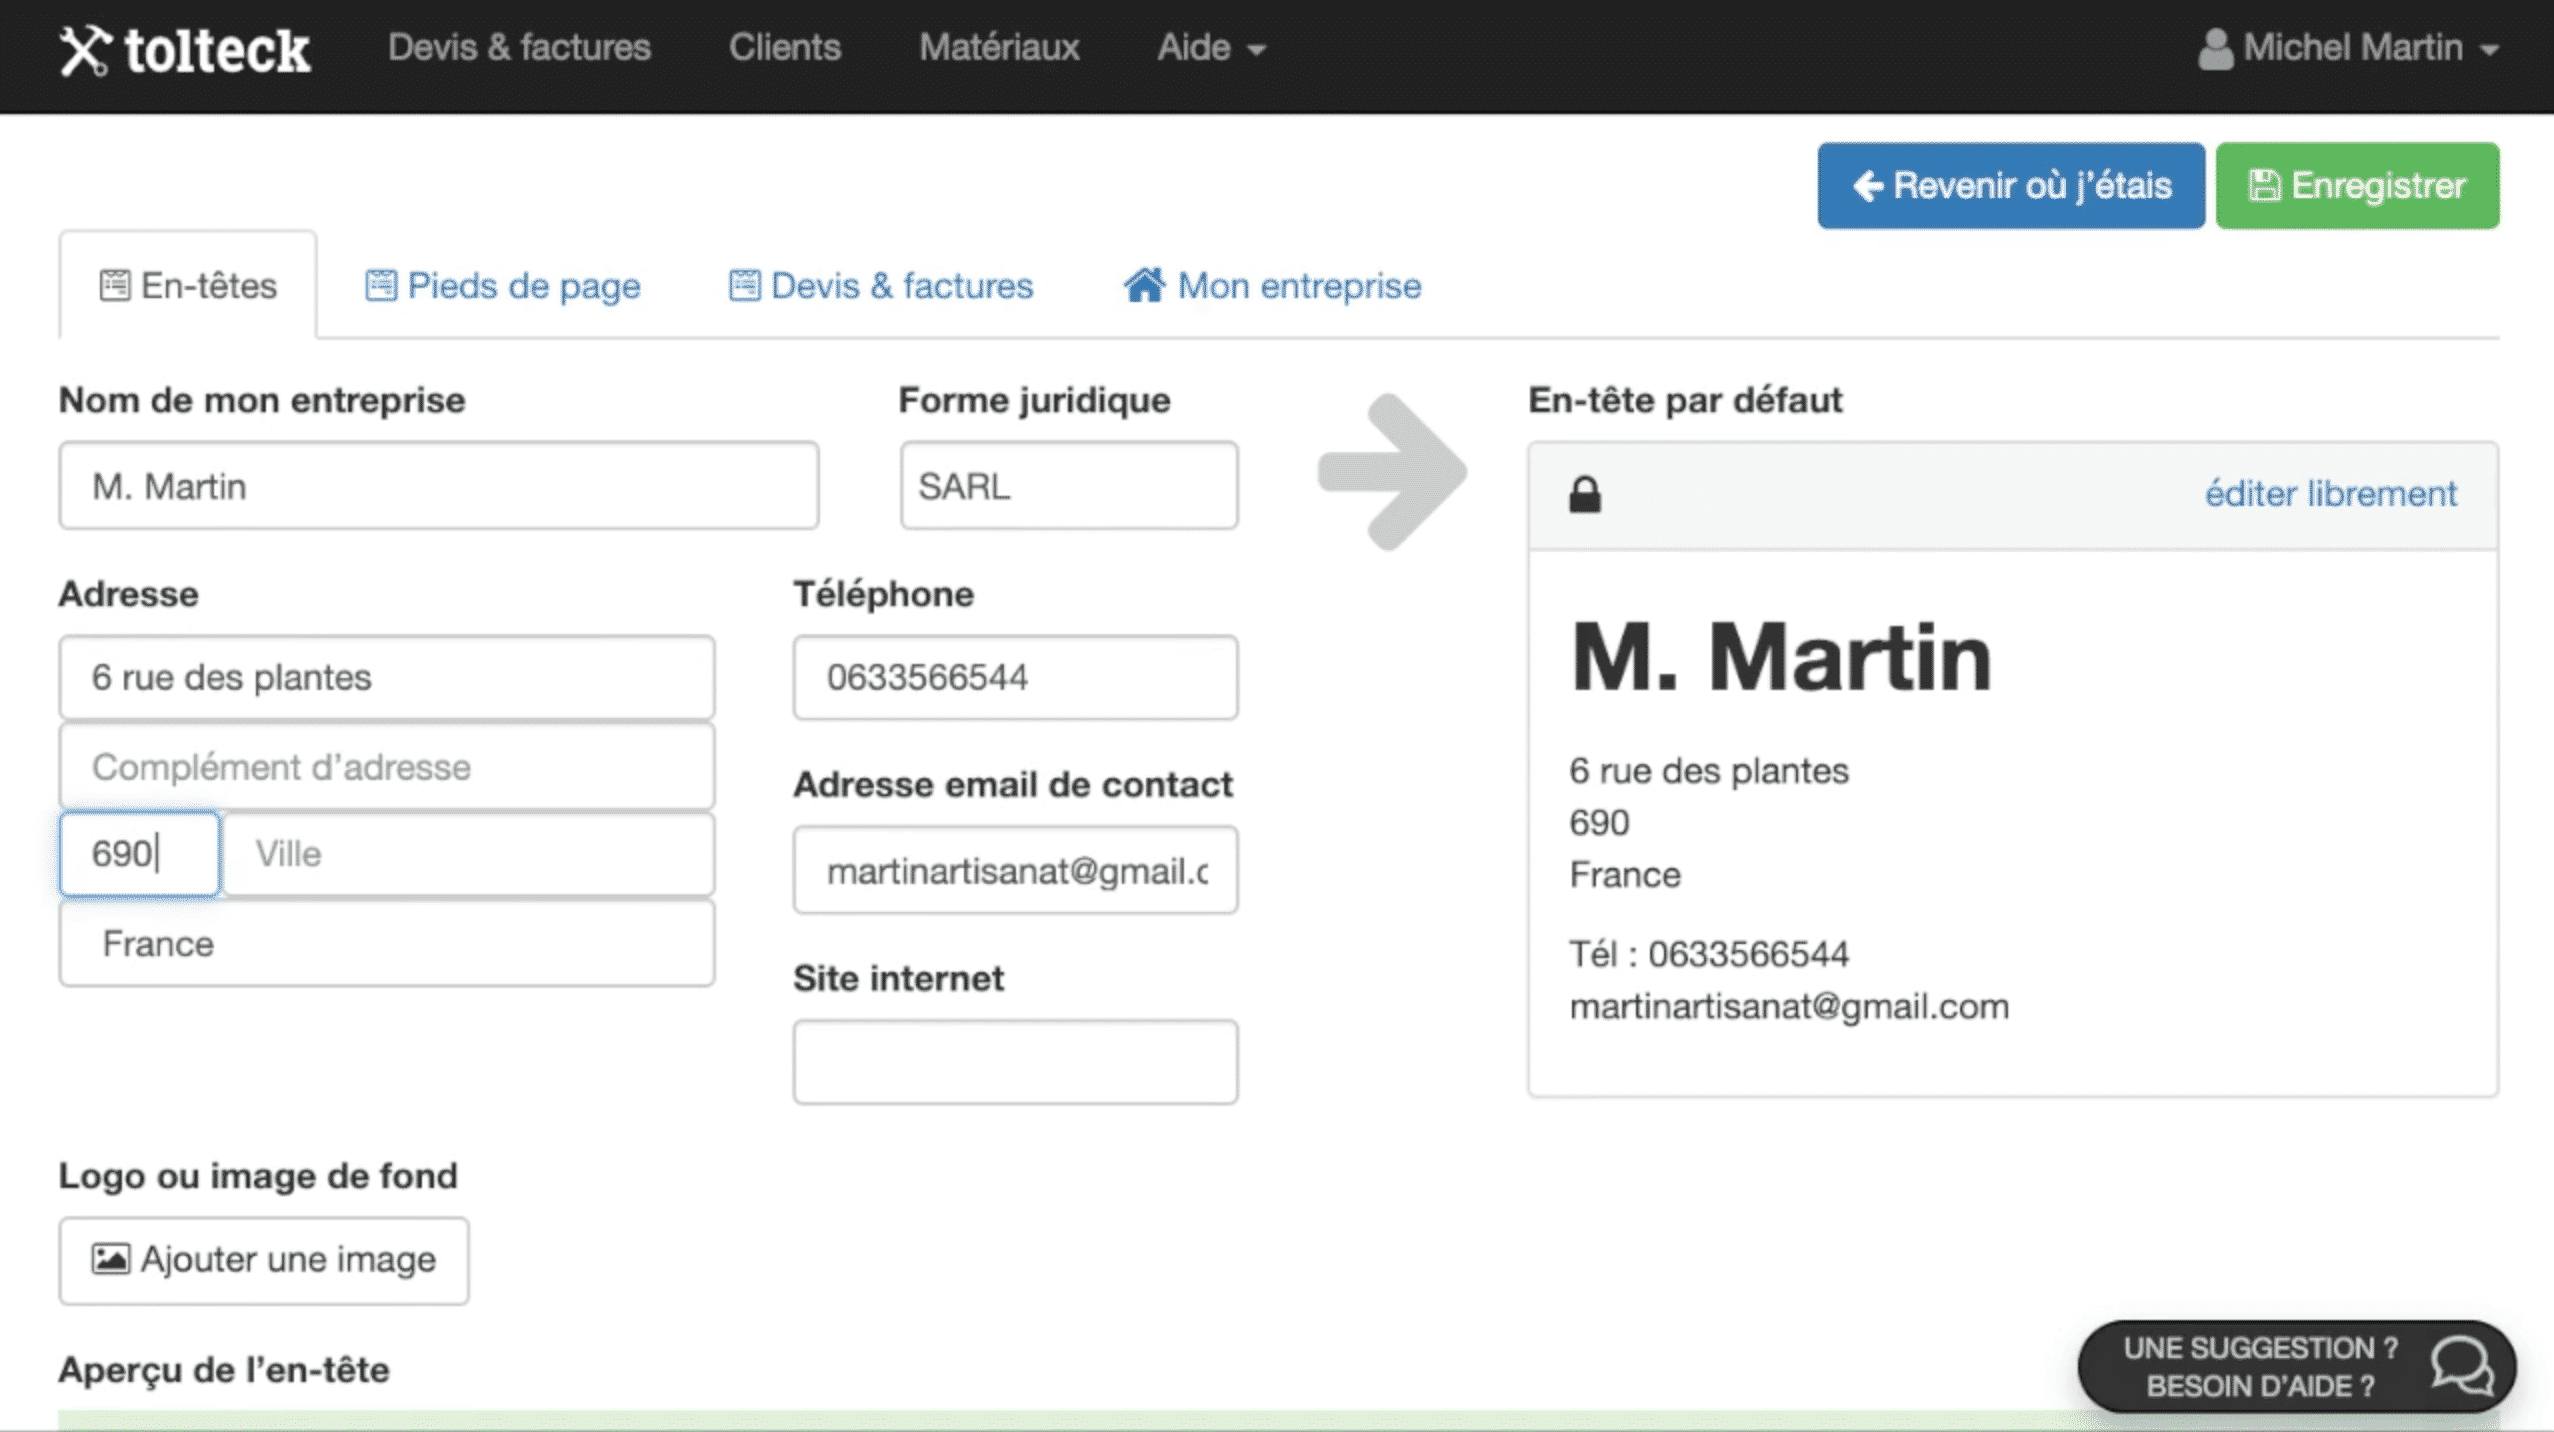Screen dimensions: 2554x1432
Task: Open the suggestion help chat widget
Action: tap(2296, 1367)
